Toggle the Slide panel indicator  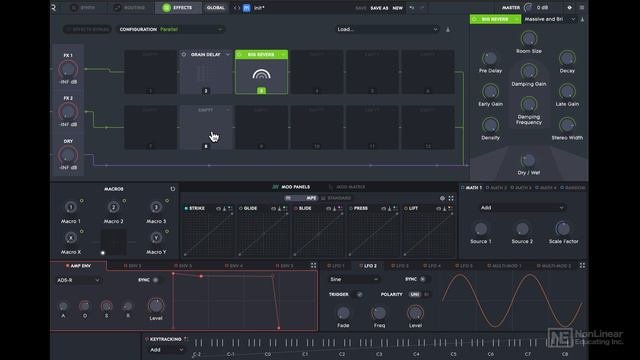tap(296, 208)
